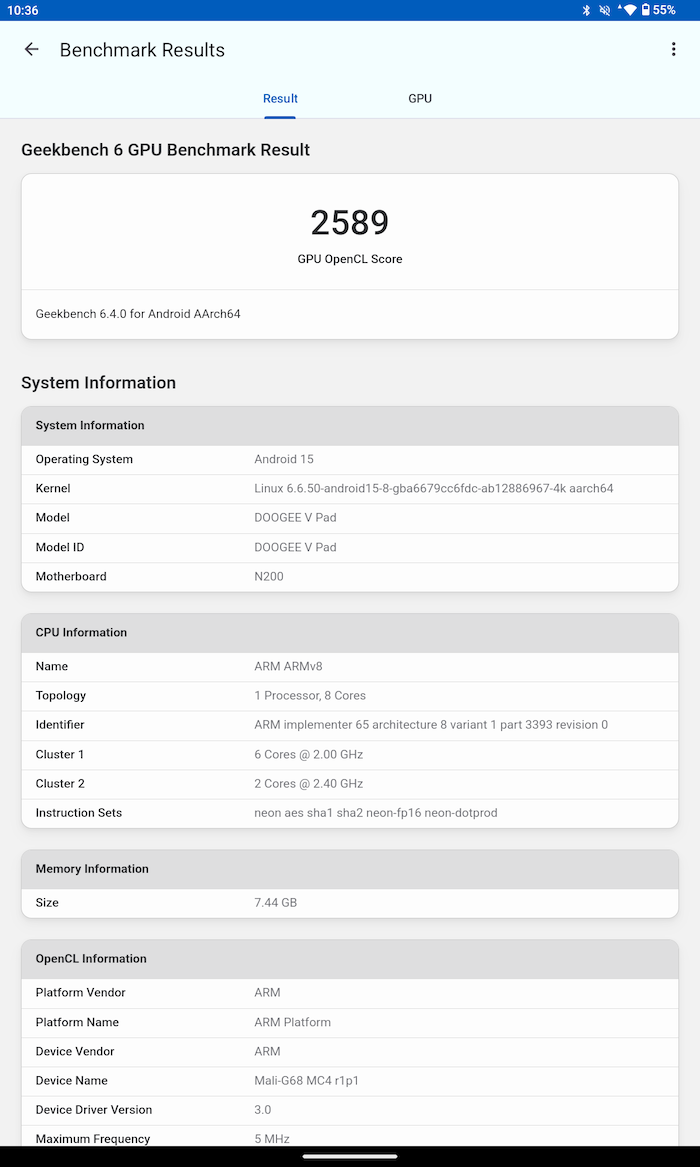Select the 2589 score number
The image size is (700, 1167).
pyautogui.click(x=350, y=223)
